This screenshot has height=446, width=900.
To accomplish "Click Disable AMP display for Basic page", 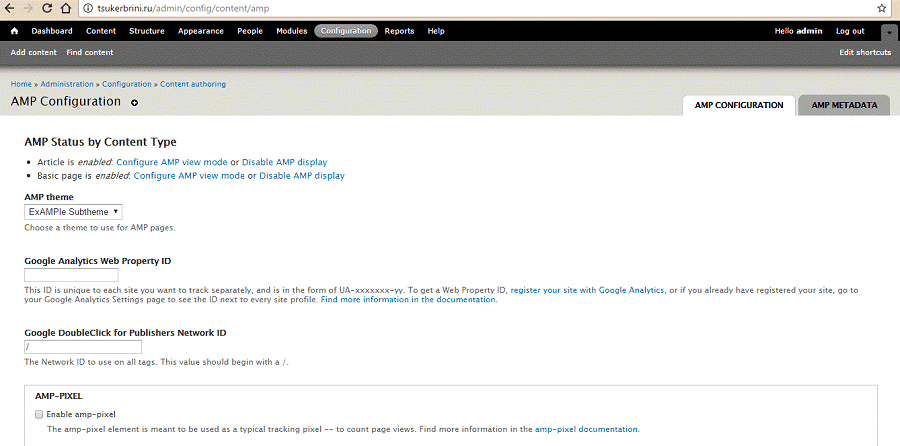I will tap(302, 176).
